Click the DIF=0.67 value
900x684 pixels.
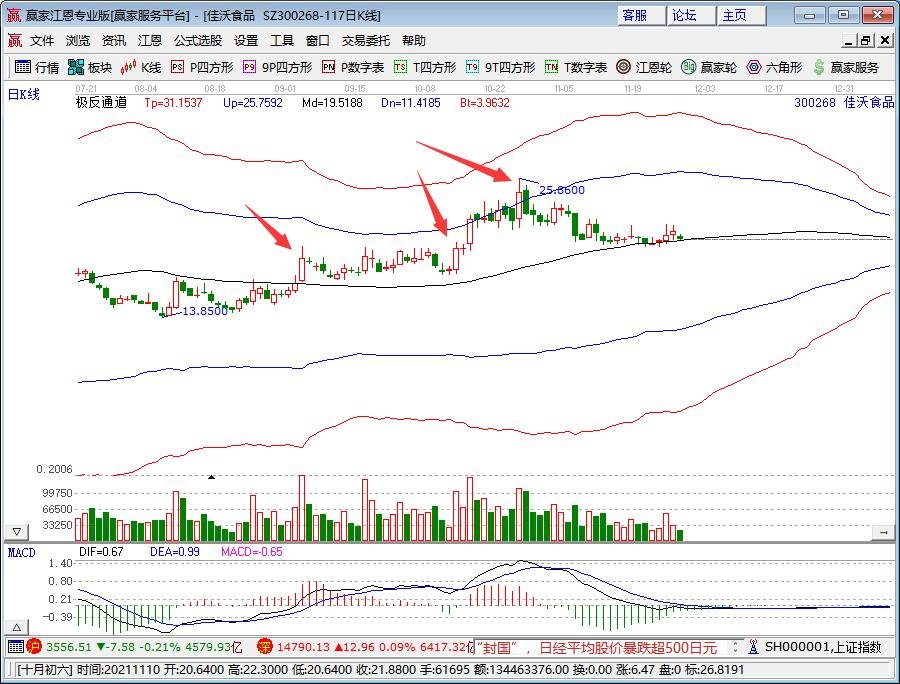[101, 552]
